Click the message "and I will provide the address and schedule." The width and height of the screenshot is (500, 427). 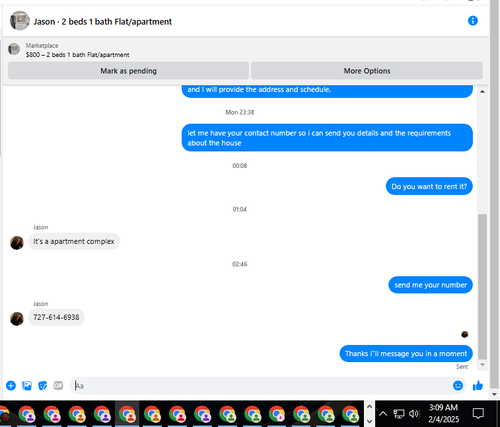[327, 91]
